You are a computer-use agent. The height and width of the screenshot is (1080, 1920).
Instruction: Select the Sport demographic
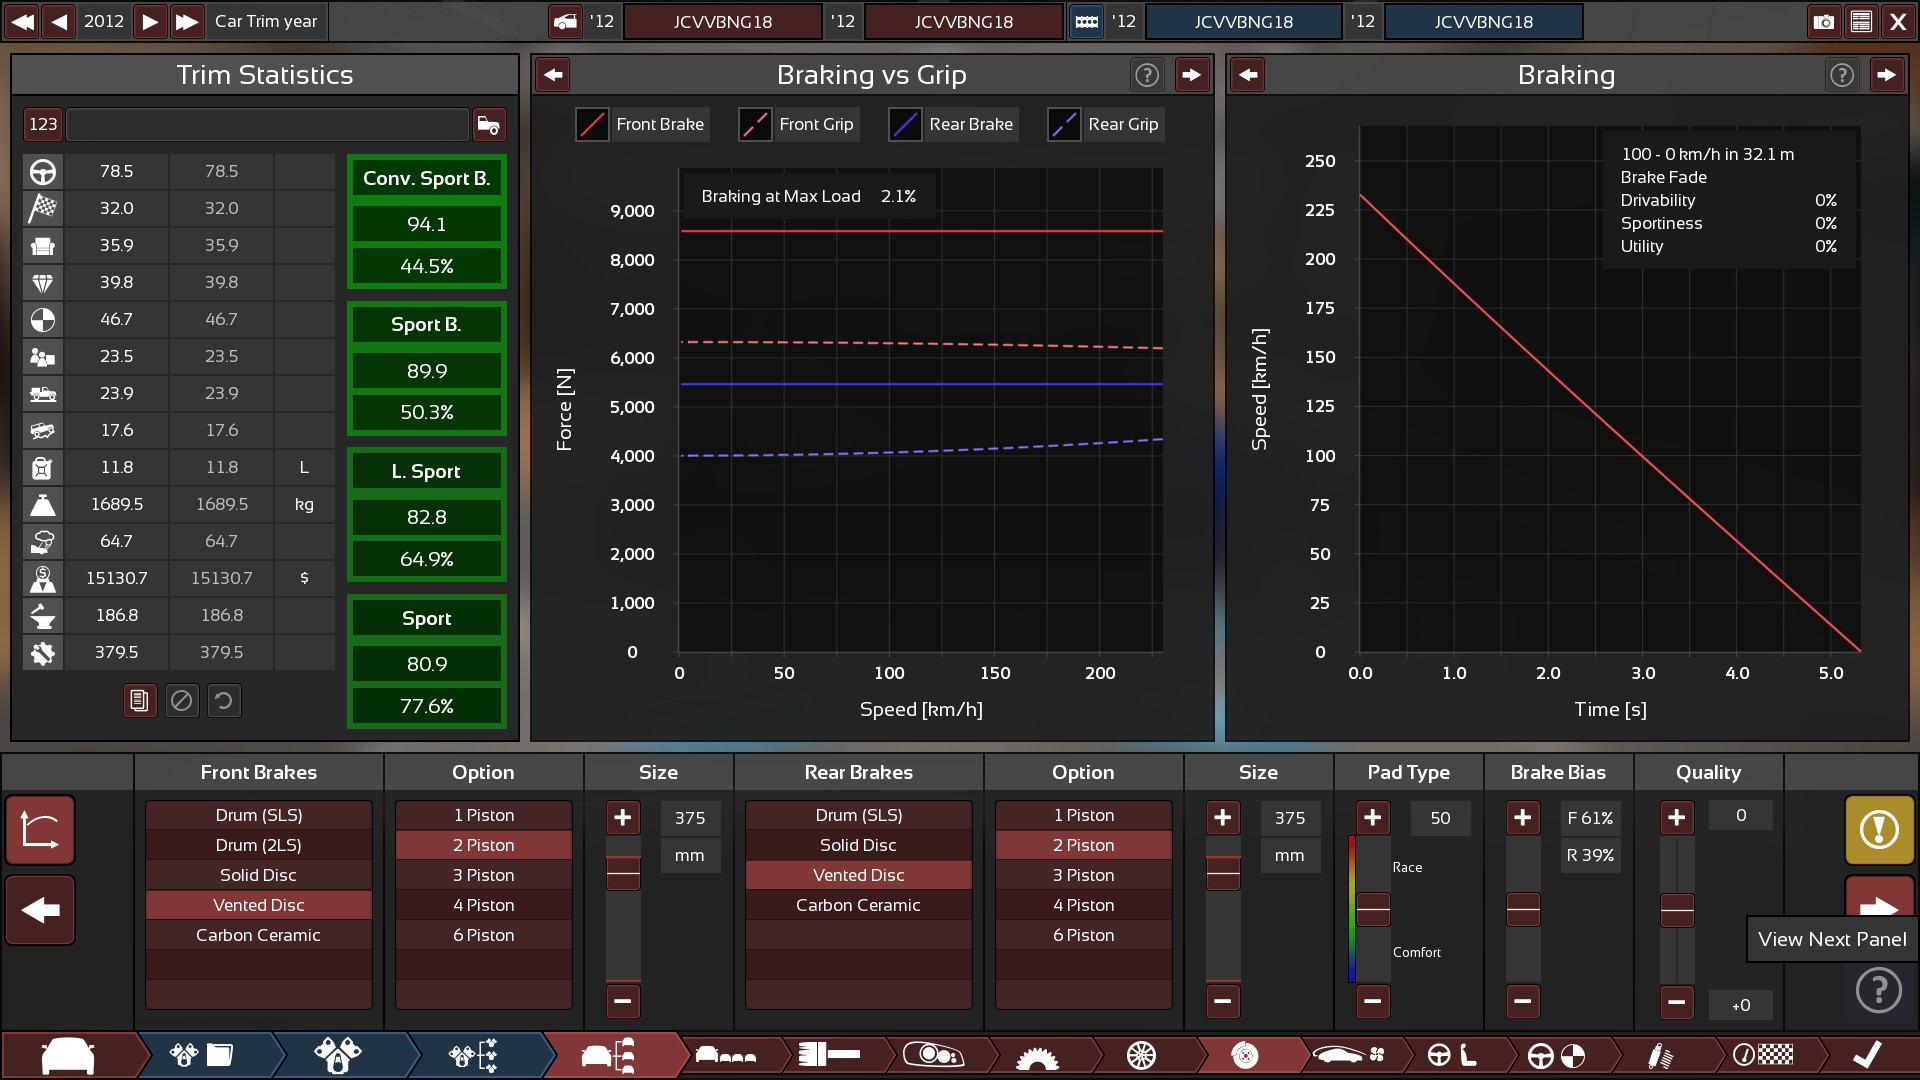427,662
